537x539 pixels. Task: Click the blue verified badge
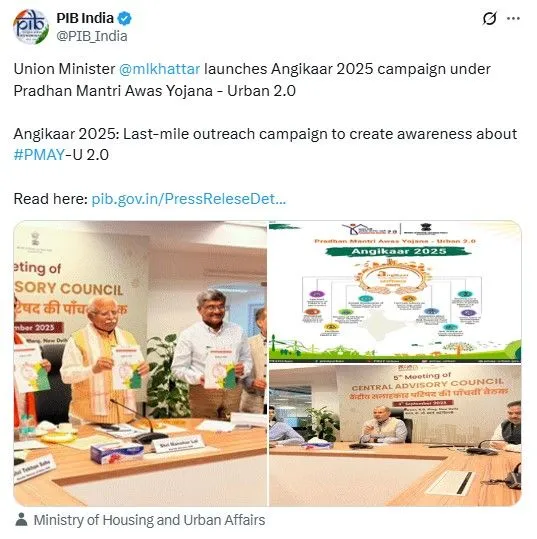[x=124, y=18]
